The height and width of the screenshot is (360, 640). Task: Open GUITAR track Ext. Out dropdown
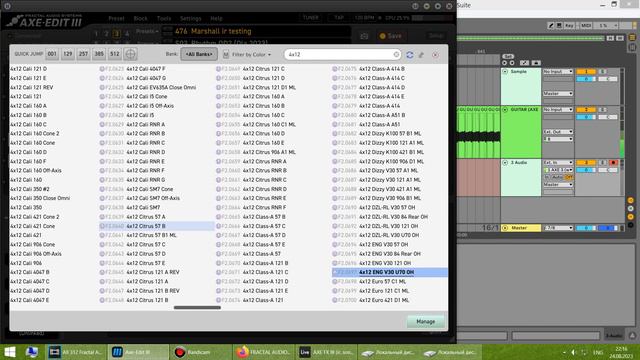tap(558, 132)
